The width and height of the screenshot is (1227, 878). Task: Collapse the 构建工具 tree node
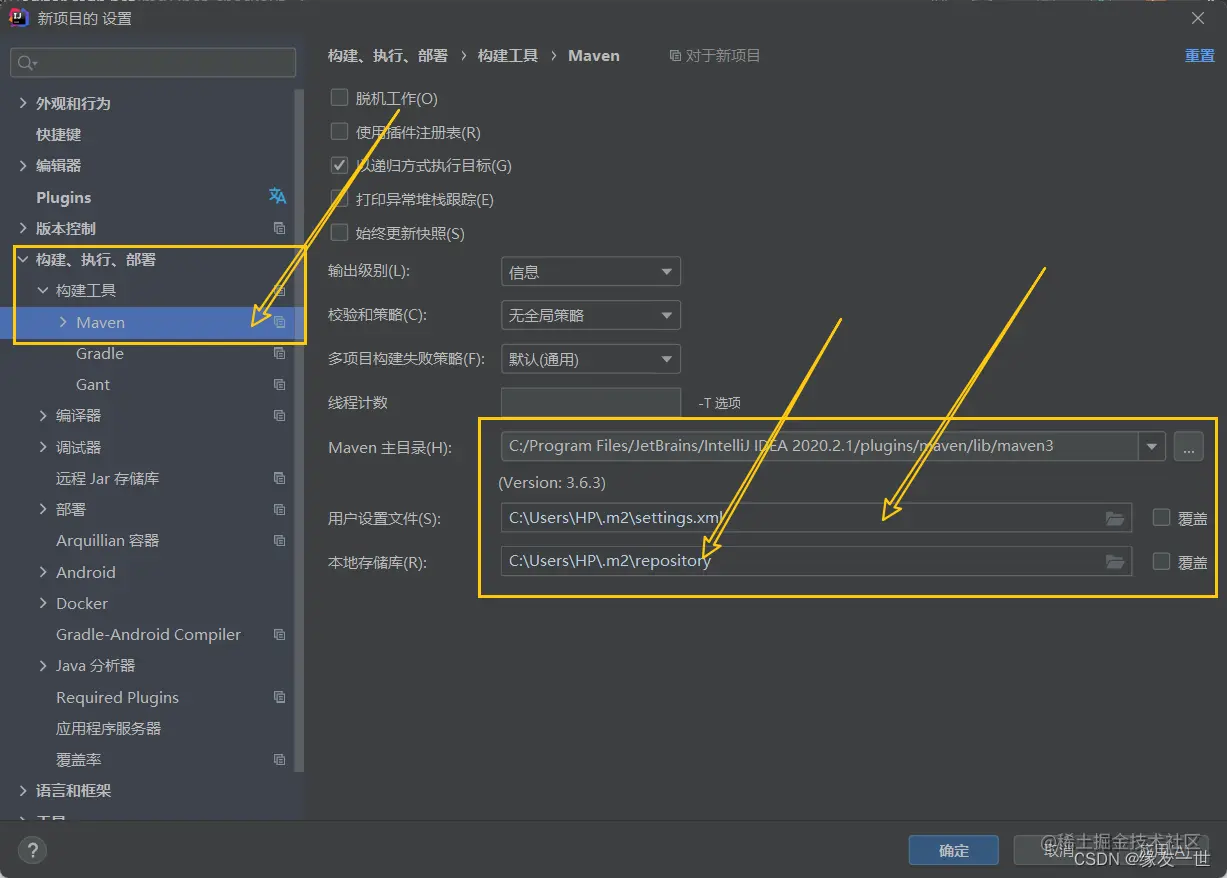pyautogui.click(x=43, y=290)
